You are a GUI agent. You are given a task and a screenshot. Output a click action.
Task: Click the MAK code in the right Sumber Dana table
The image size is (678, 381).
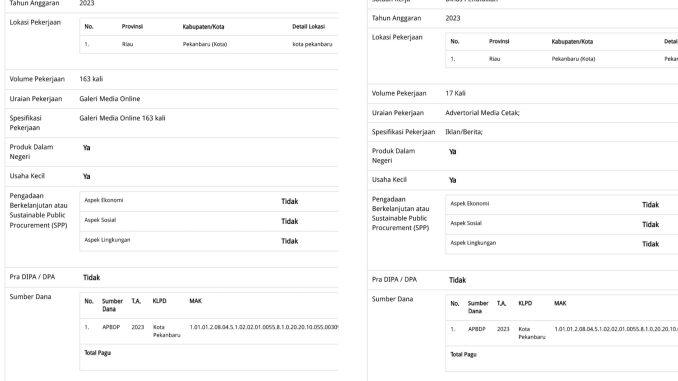click(616, 329)
